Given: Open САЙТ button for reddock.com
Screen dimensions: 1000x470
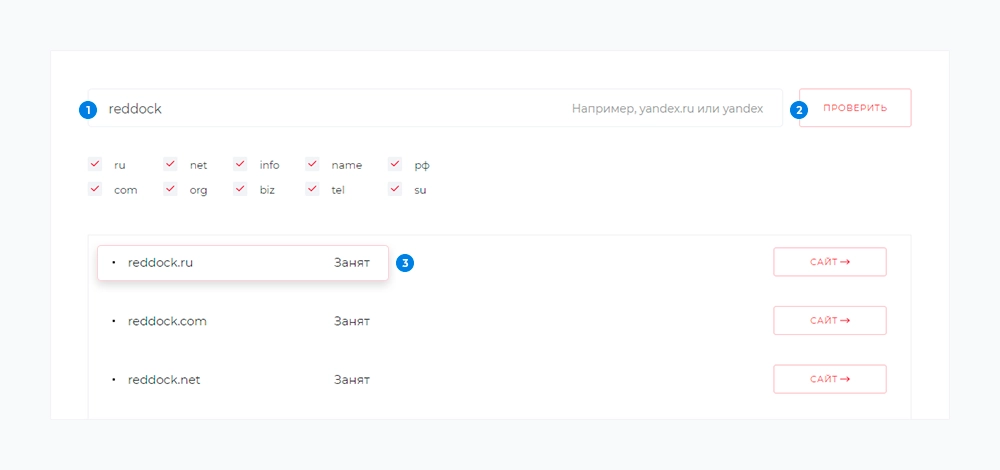Looking at the screenshot, I should [x=829, y=321].
